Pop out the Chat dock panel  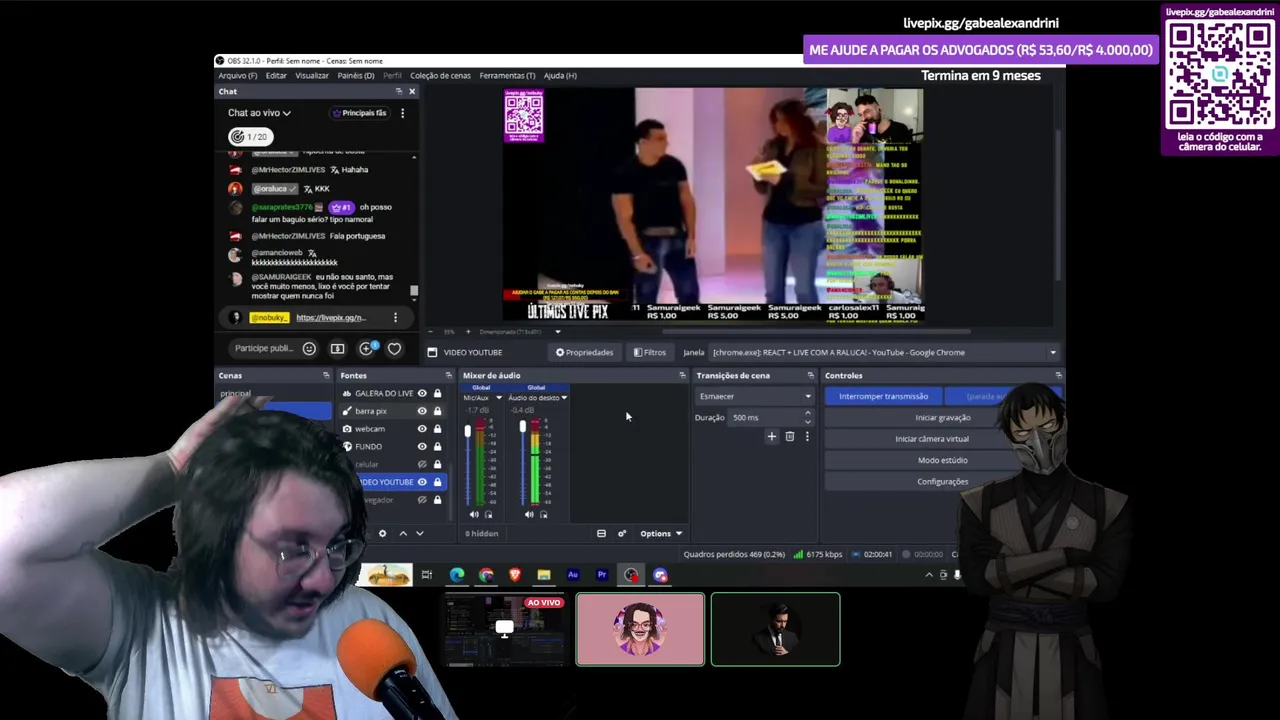[x=398, y=91]
